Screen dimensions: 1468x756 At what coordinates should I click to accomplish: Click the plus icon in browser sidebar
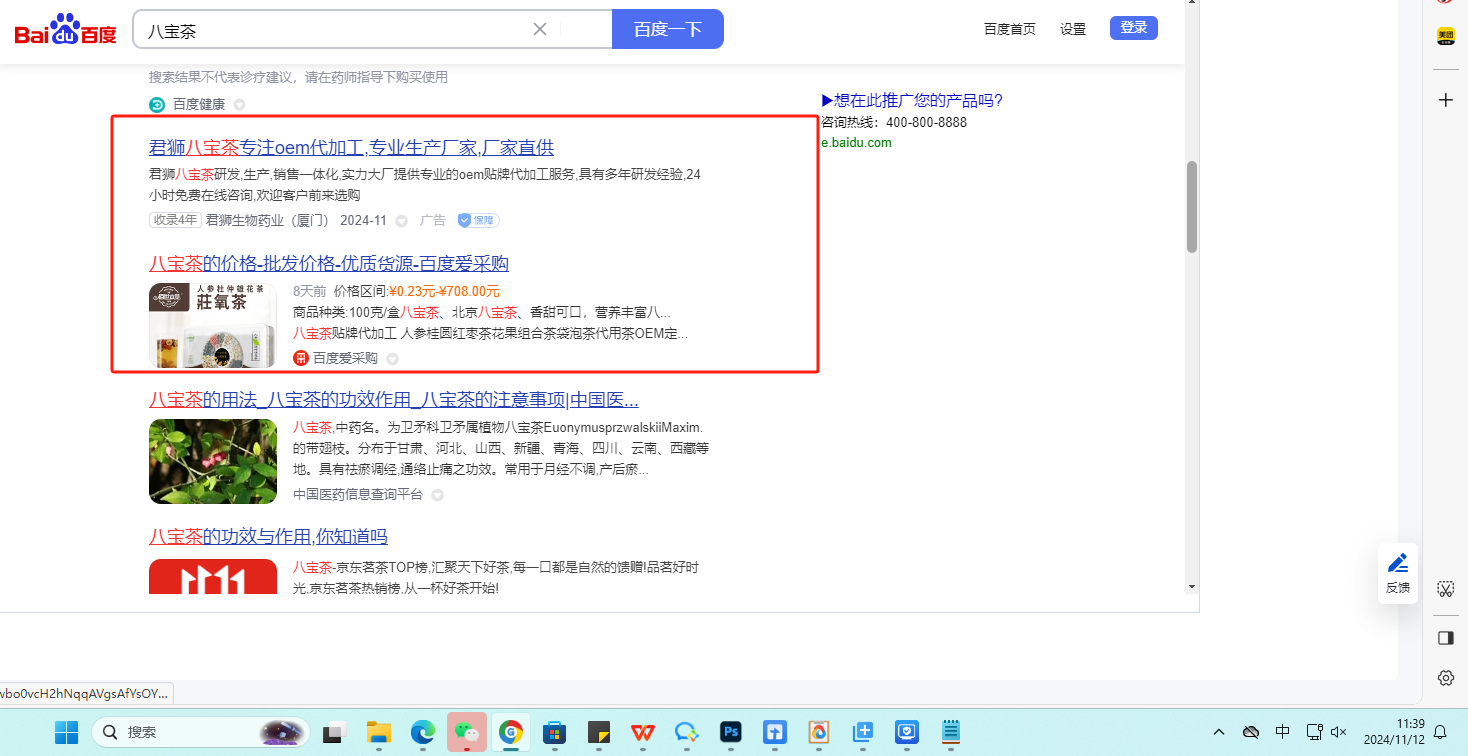1445,100
